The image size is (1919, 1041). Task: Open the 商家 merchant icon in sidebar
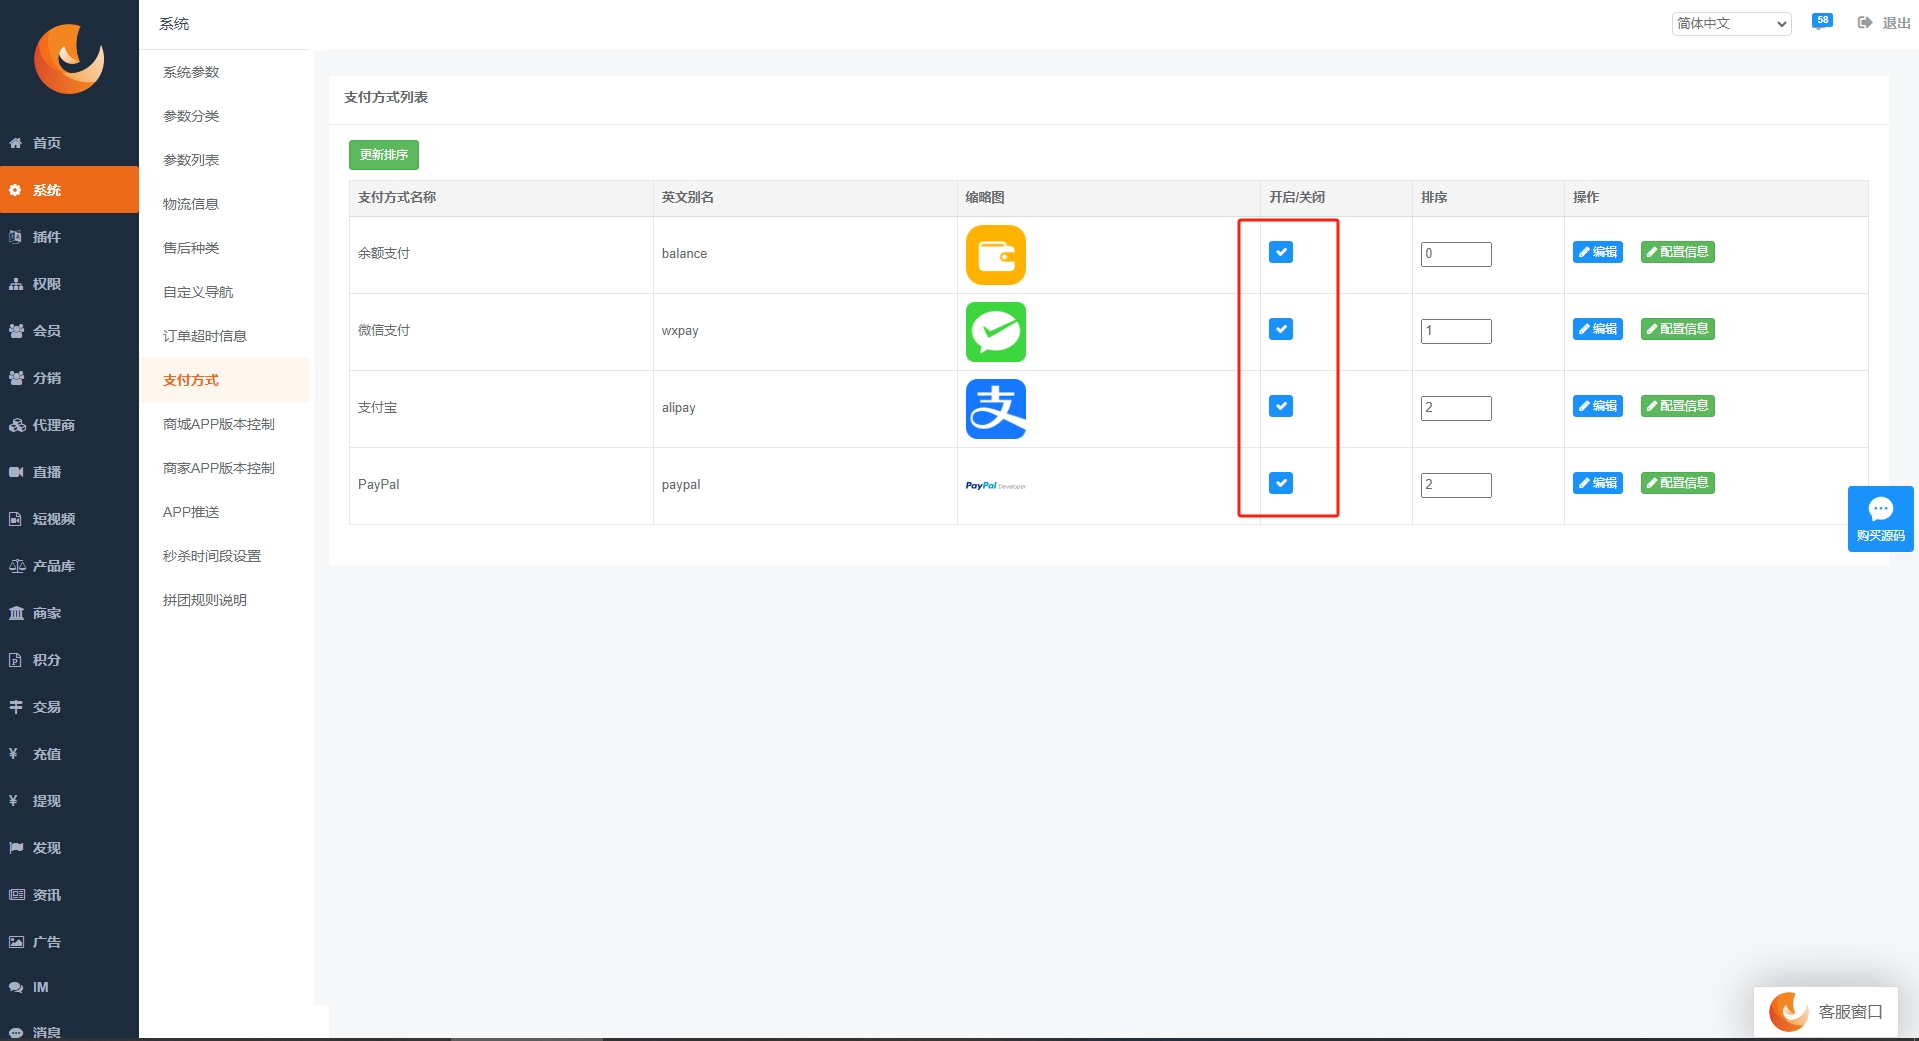click(x=16, y=613)
